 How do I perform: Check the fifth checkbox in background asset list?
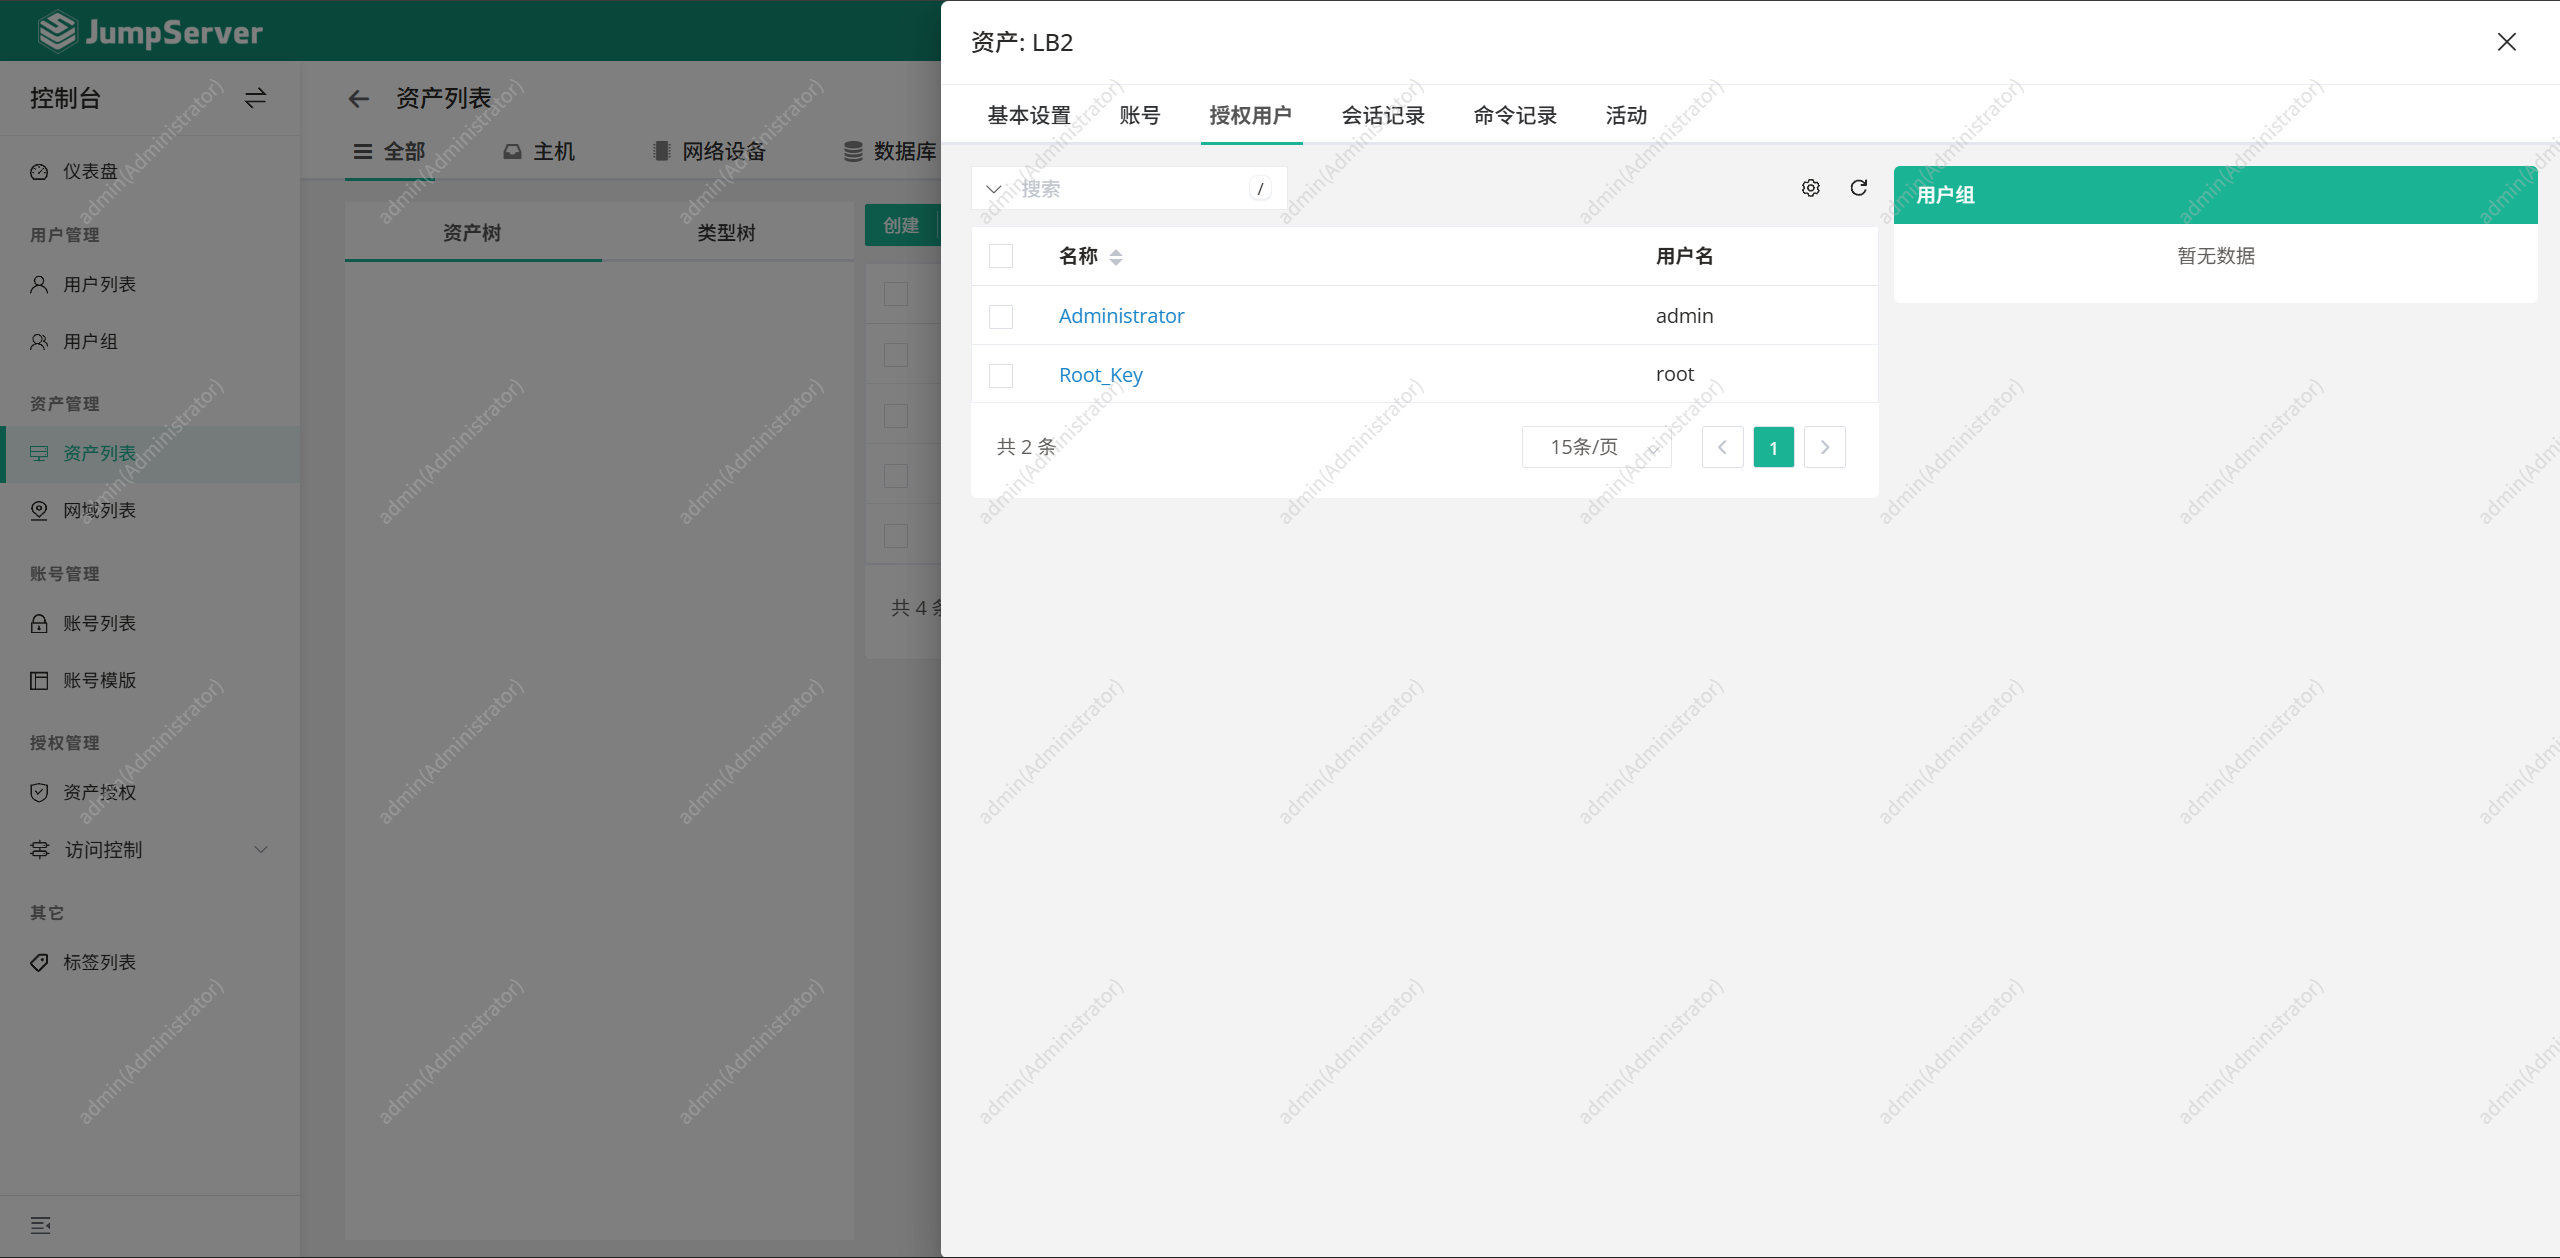click(x=896, y=536)
